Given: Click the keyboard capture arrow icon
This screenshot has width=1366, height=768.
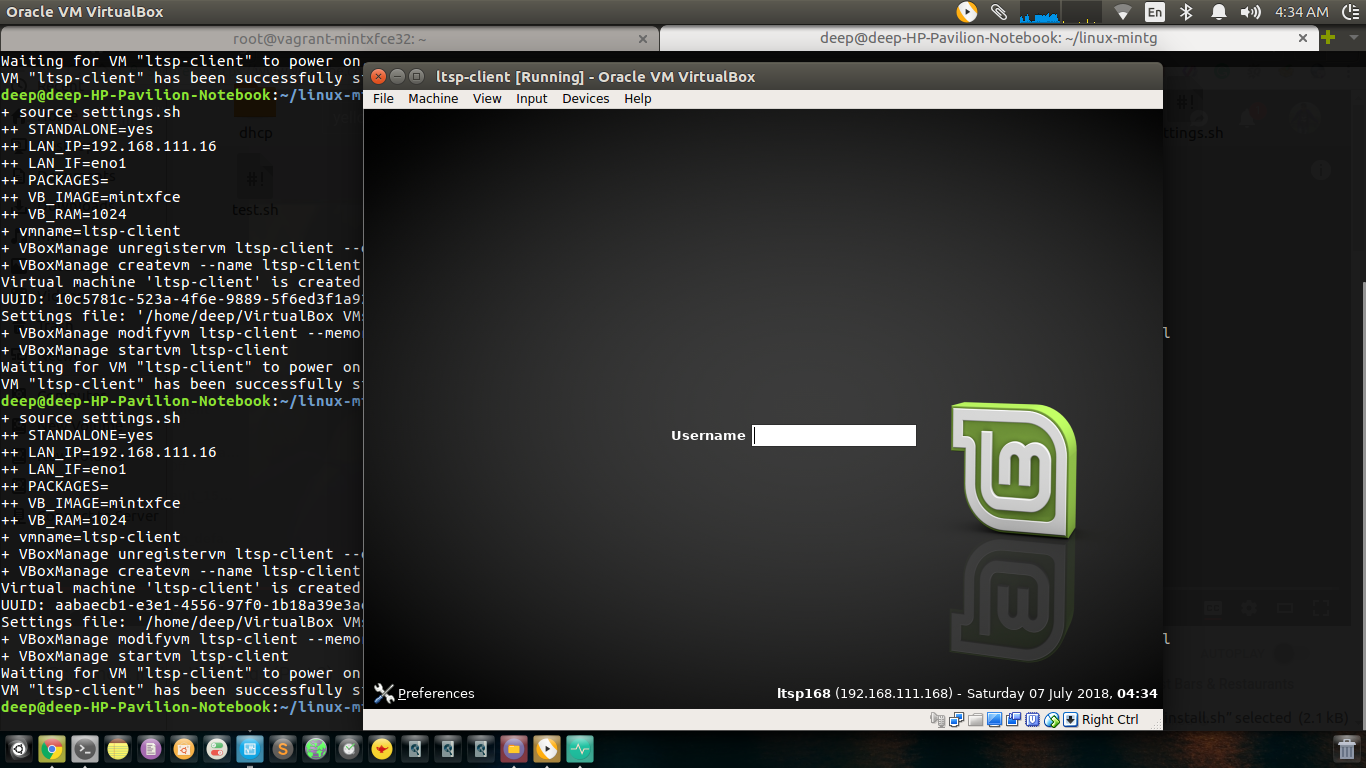Looking at the screenshot, I should tap(1070, 719).
